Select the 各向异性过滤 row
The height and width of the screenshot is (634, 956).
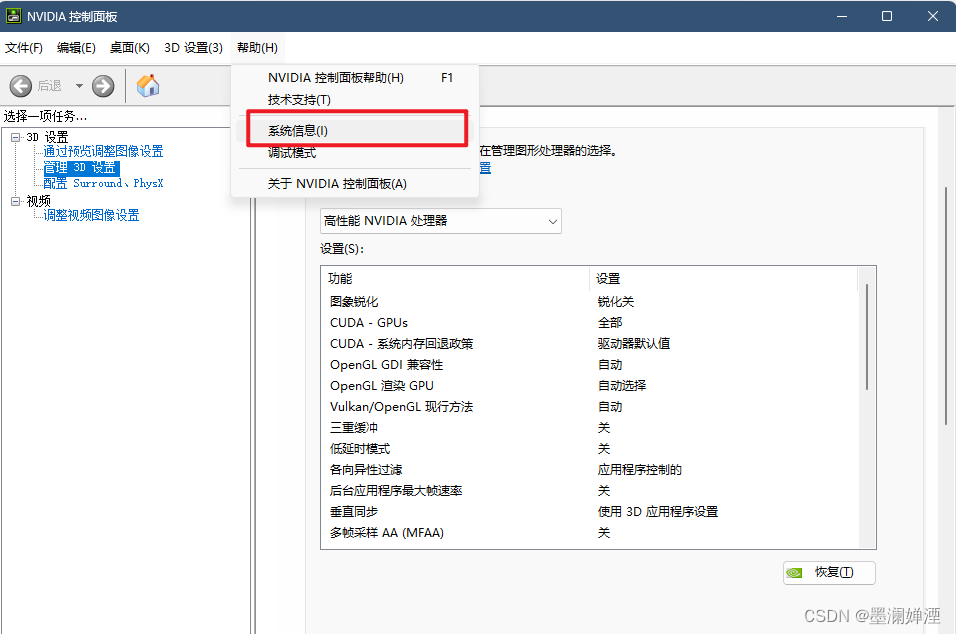click(590, 470)
